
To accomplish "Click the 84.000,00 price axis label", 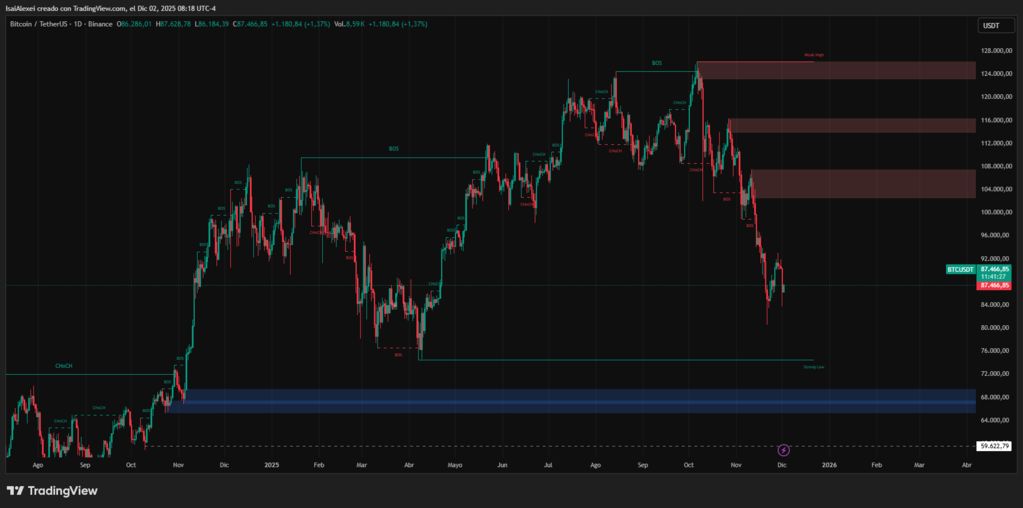I will [996, 305].
